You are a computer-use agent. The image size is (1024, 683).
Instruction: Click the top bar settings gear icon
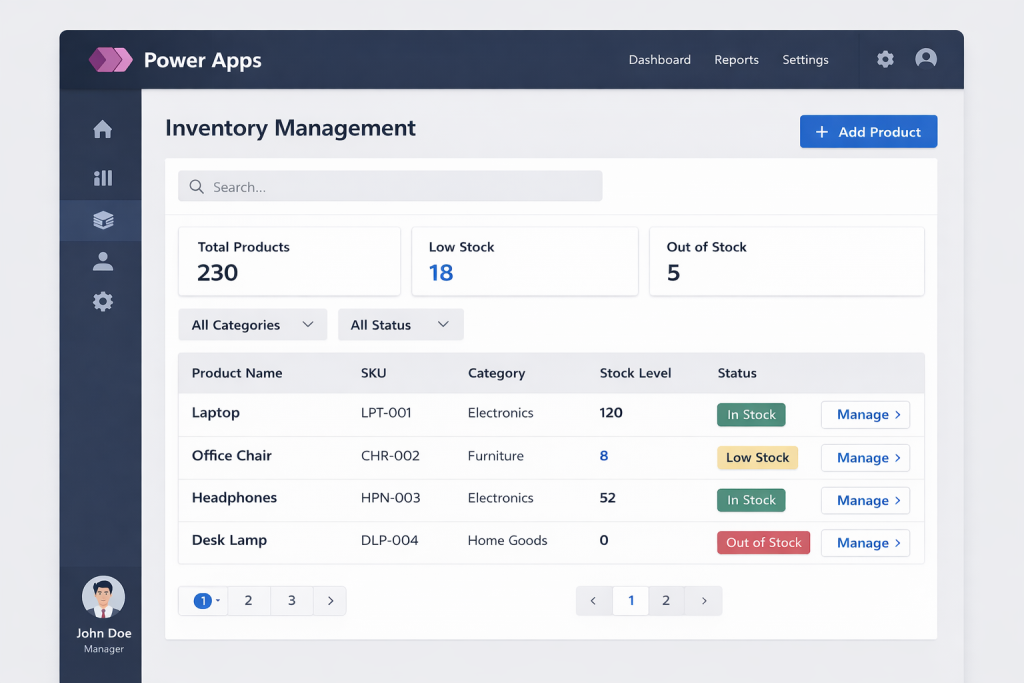[885, 60]
